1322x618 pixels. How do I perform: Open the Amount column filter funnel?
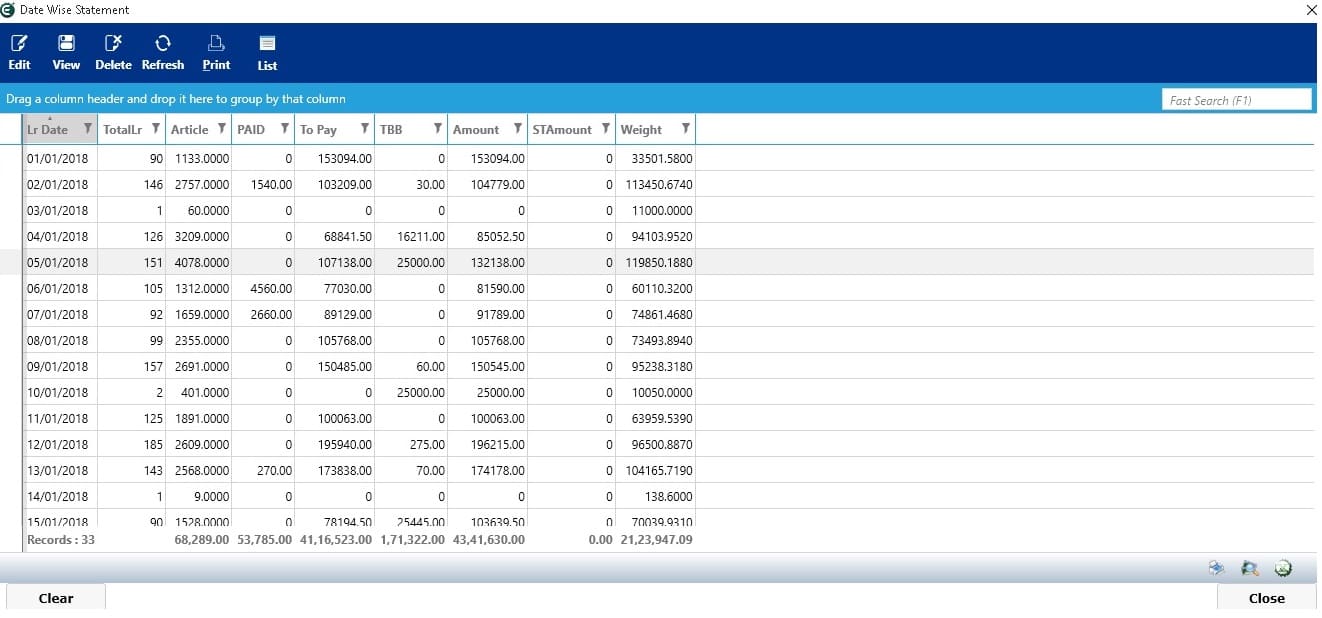pyautogui.click(x=518, y=129)
